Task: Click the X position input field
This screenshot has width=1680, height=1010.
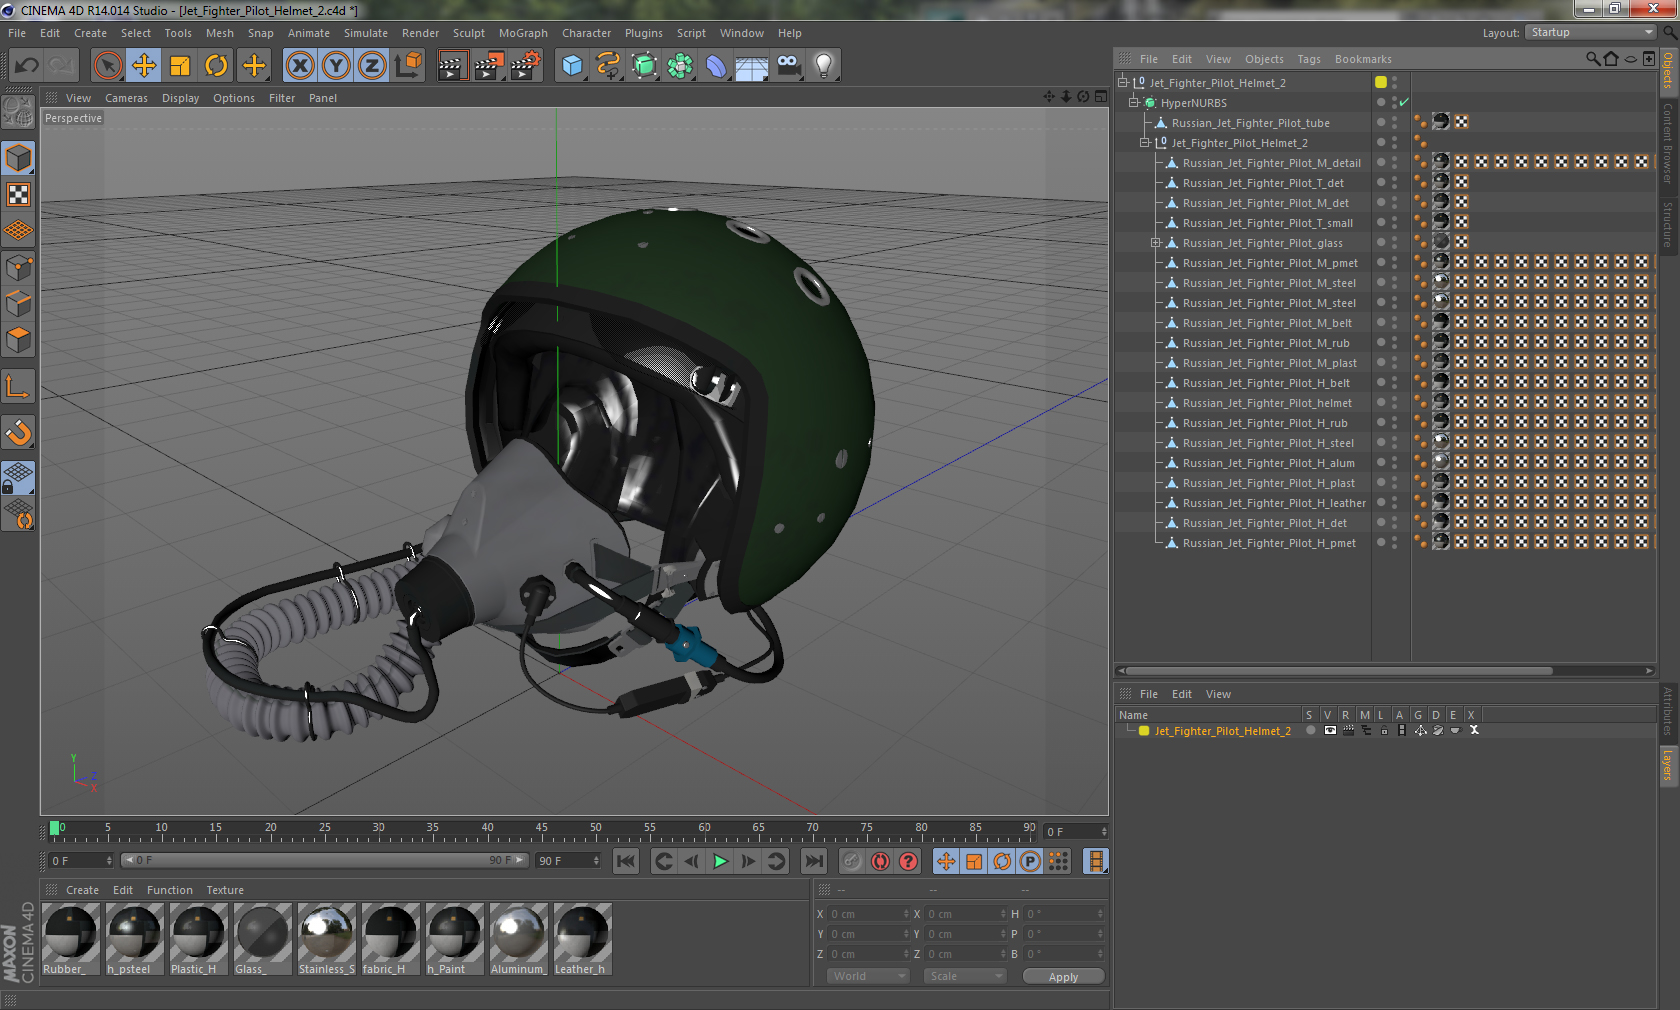Action: (x=870, y=914)
